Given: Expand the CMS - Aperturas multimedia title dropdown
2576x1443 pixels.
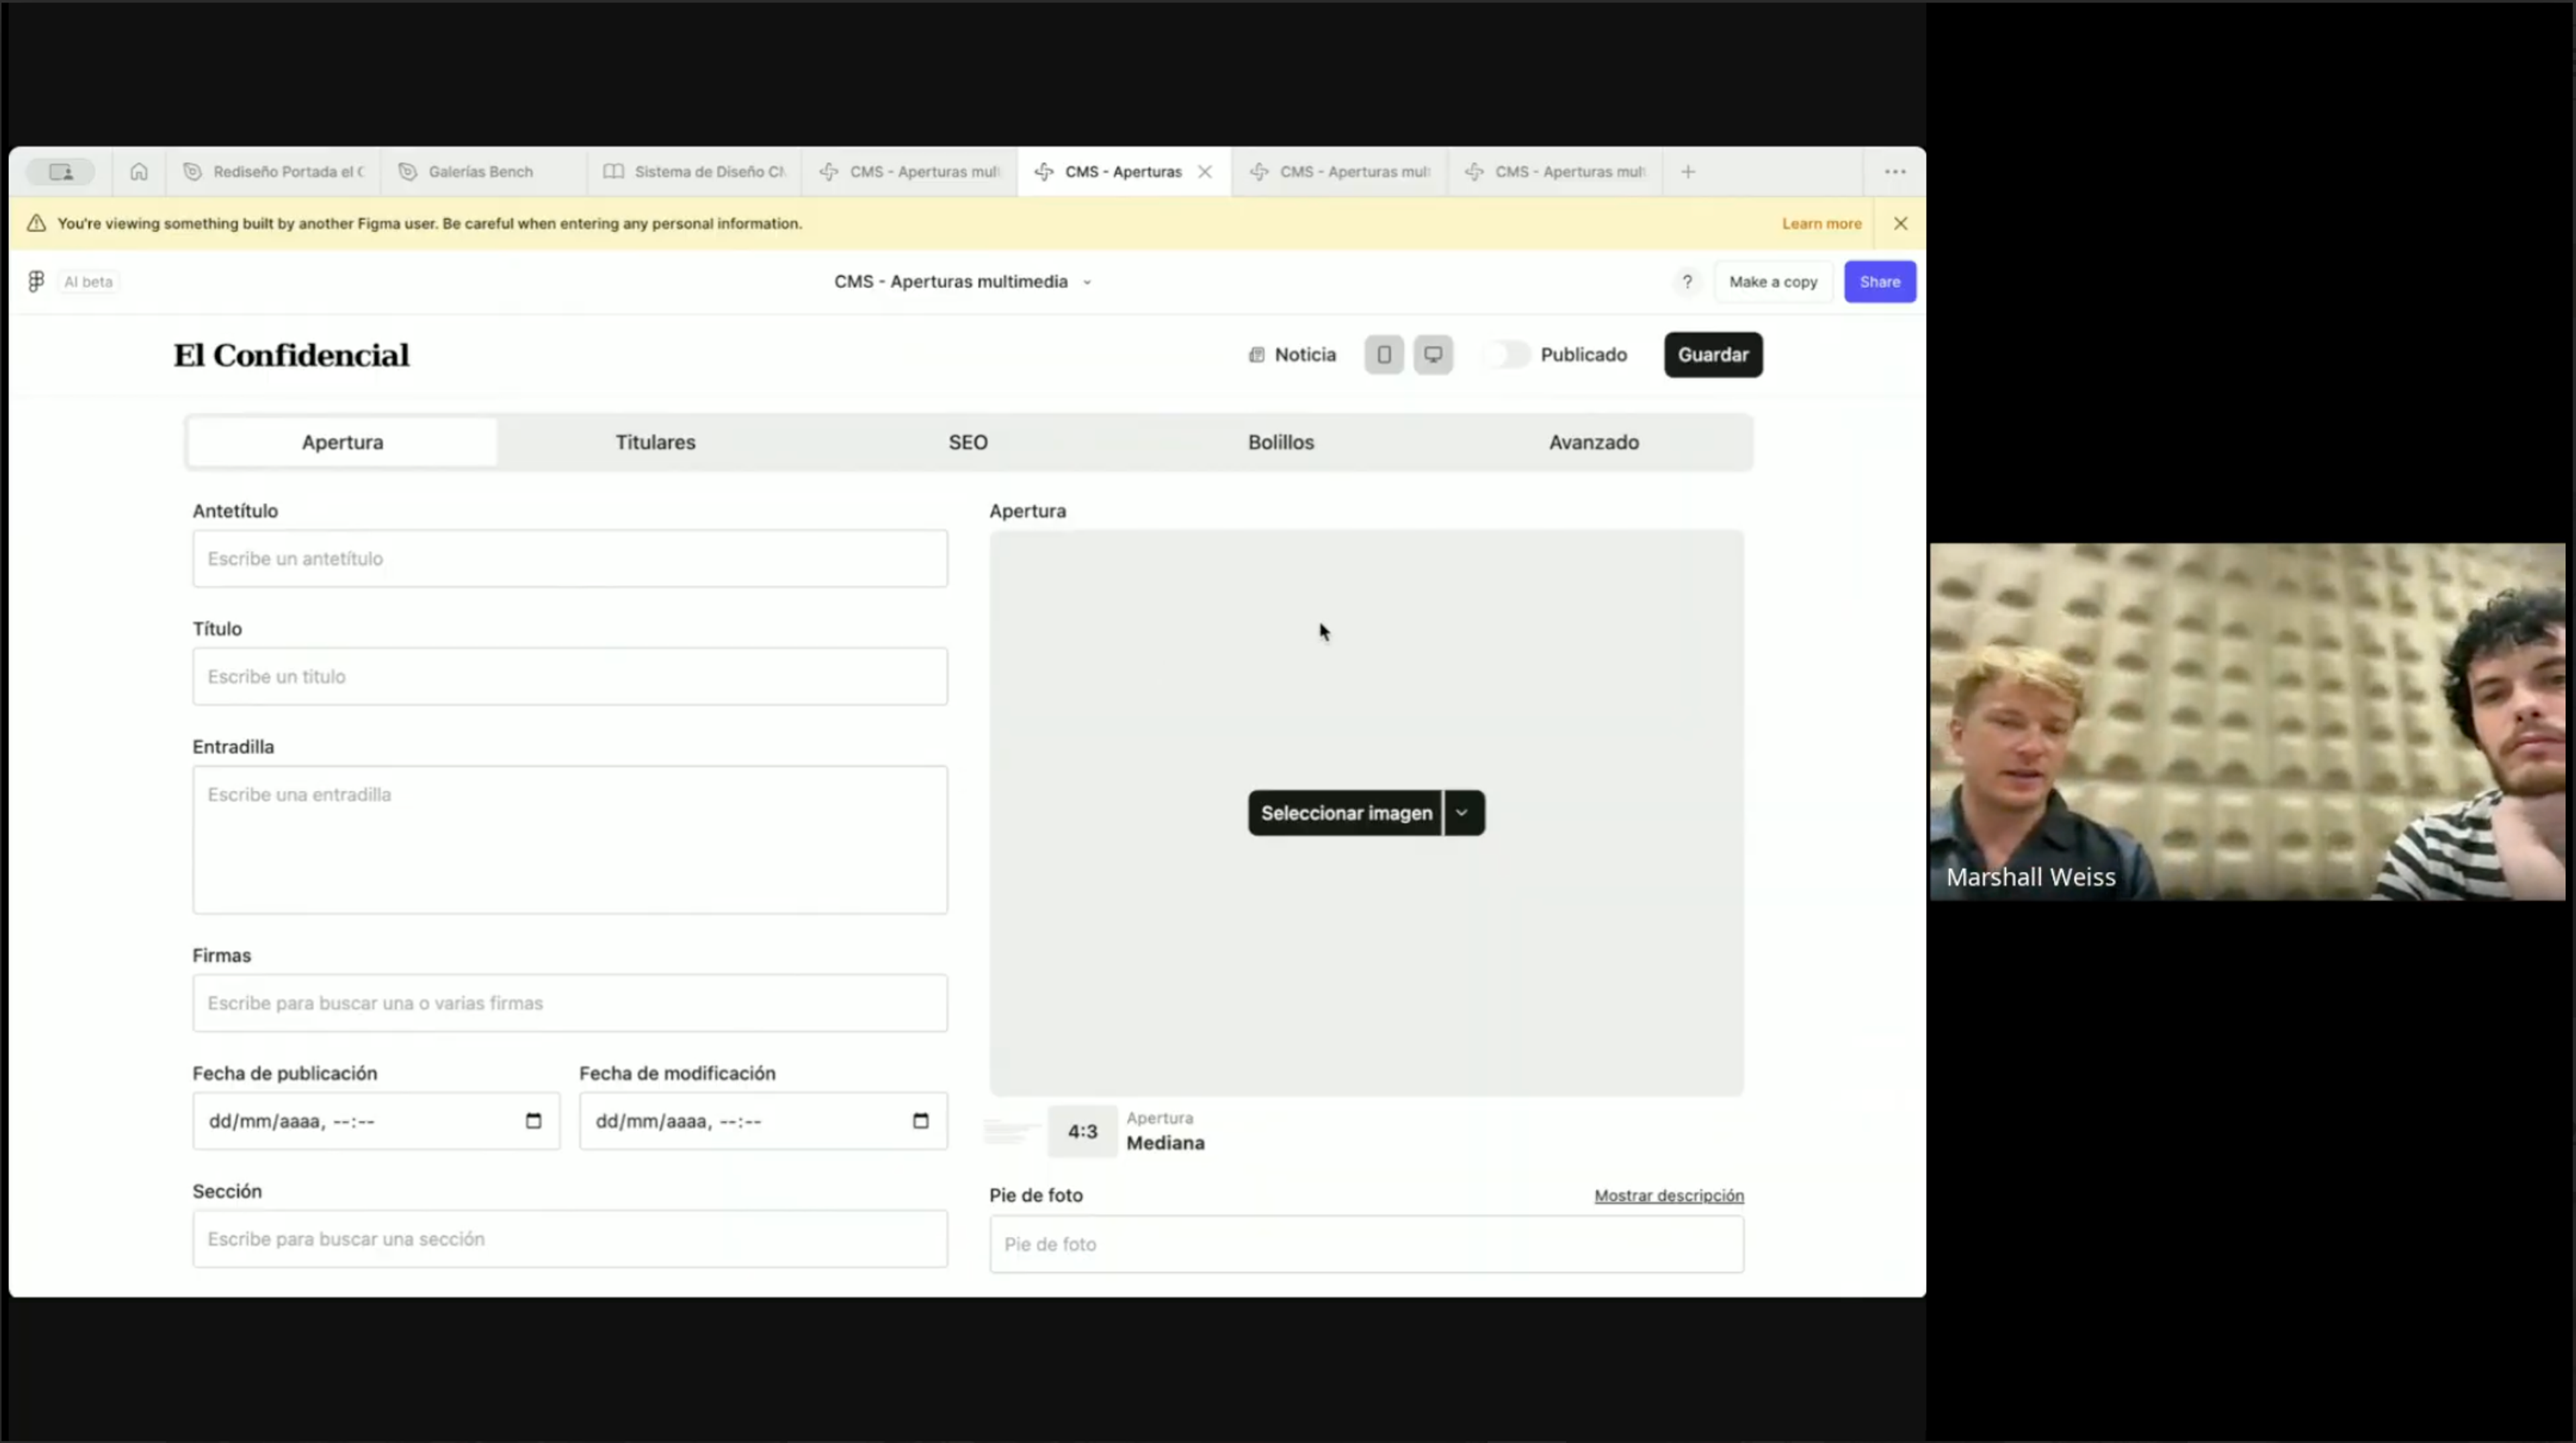Looking at the screenshot, I should tap(1087, 283).
